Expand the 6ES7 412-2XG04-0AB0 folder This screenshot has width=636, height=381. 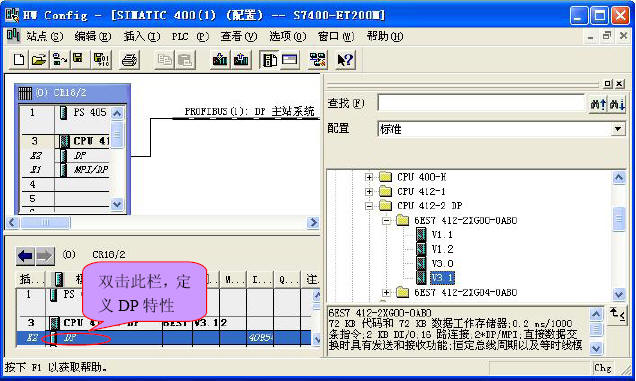tap(386, 292)
